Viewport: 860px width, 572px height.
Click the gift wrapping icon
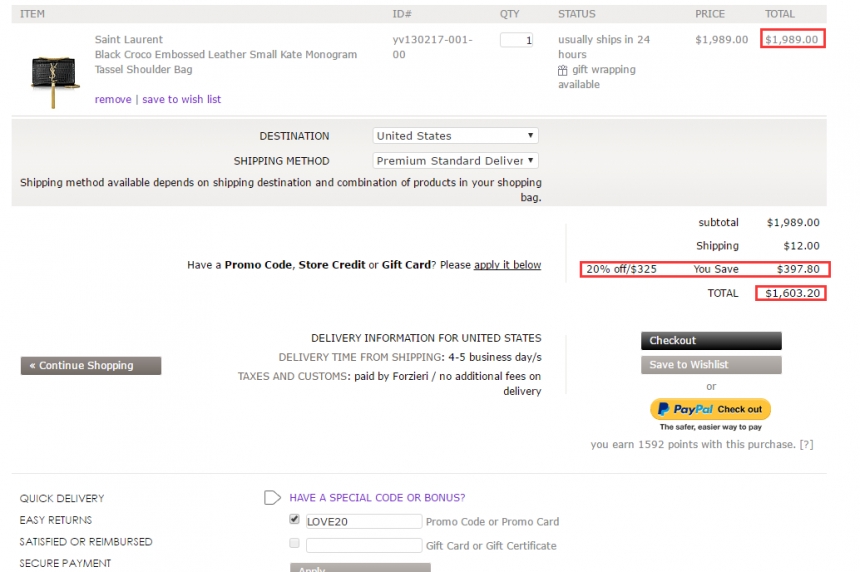click(x=563, y=70)
